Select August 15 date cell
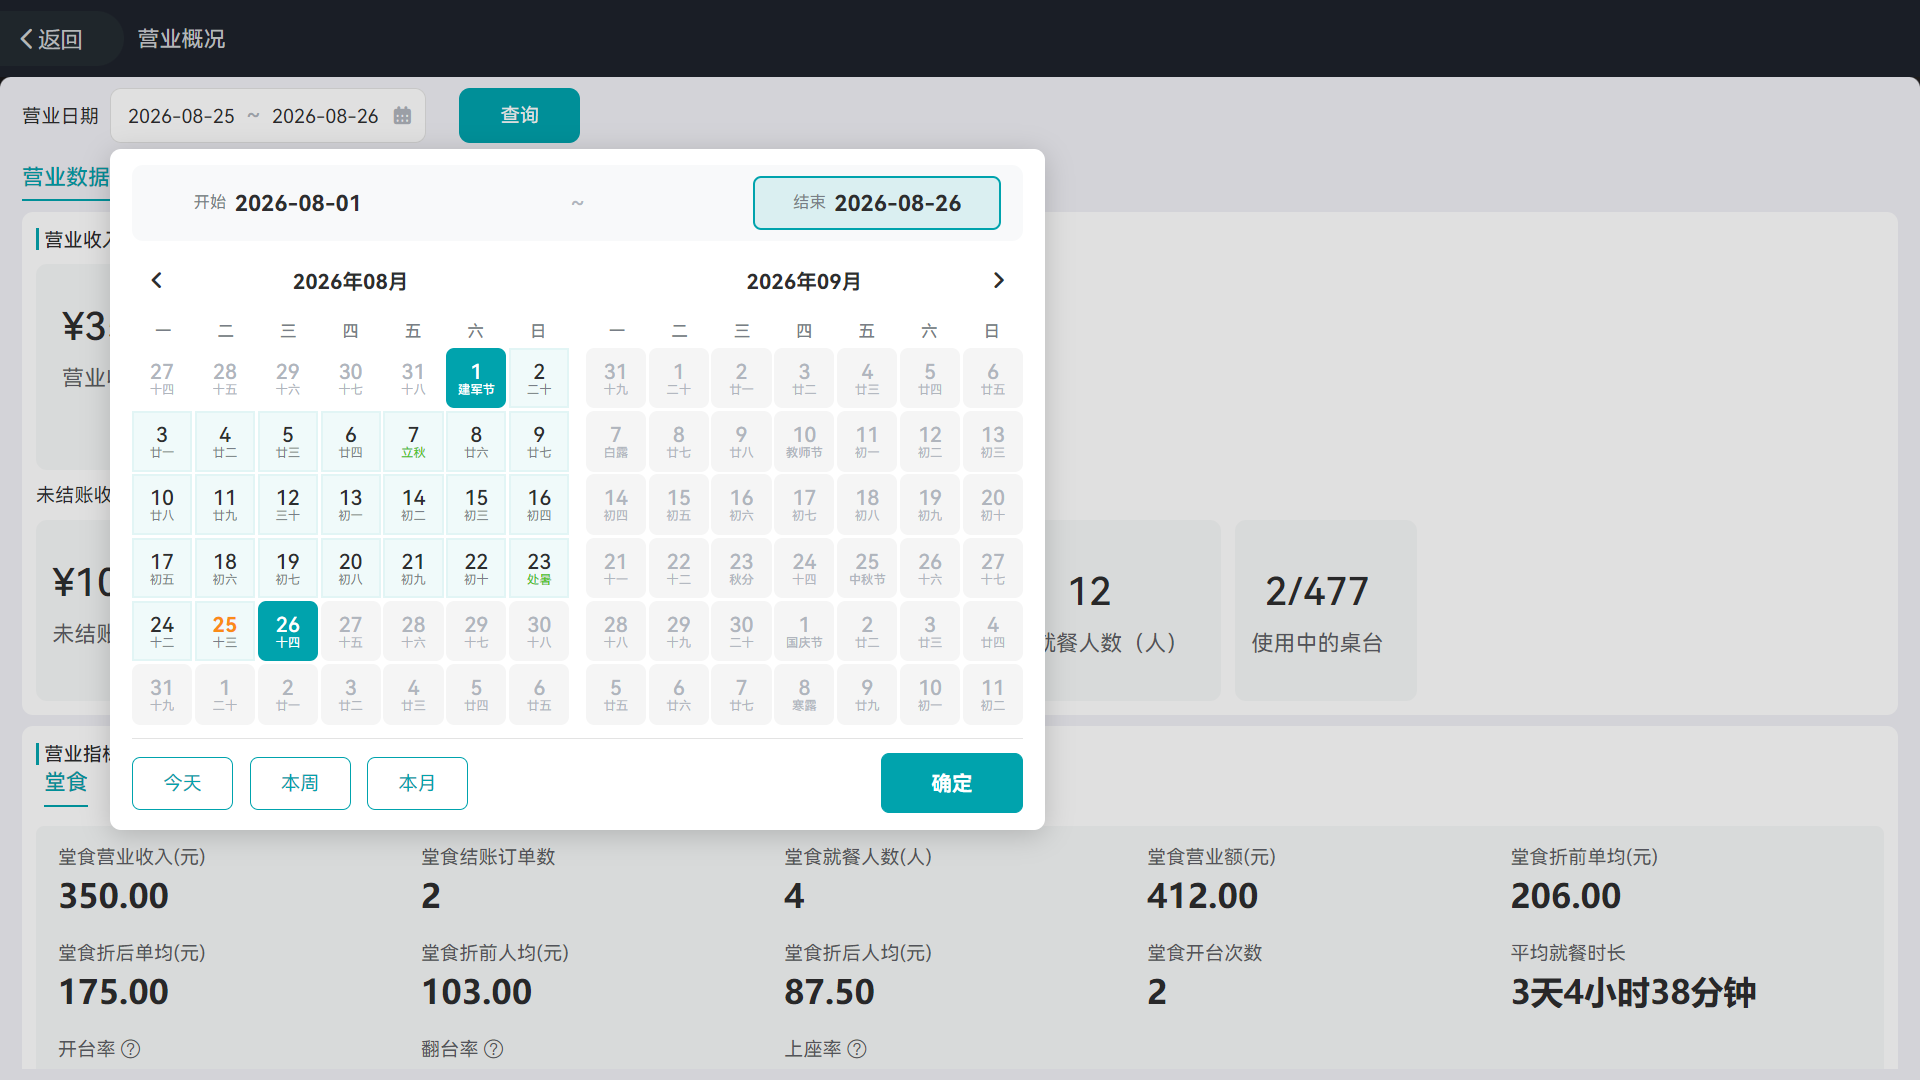 476,504
